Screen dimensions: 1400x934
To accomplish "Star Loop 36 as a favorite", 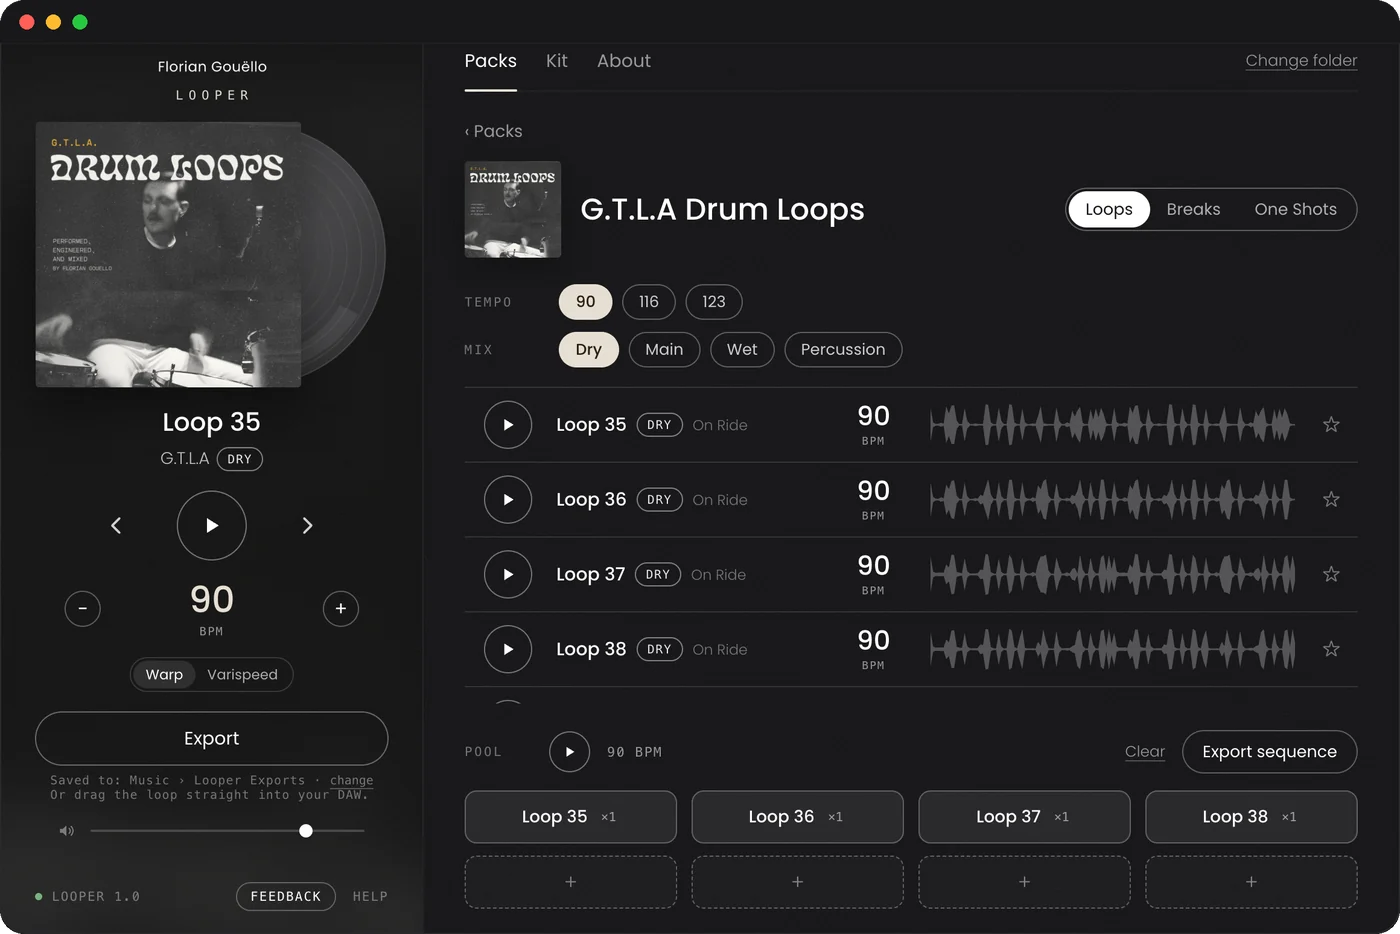I will click(1331, 500).
